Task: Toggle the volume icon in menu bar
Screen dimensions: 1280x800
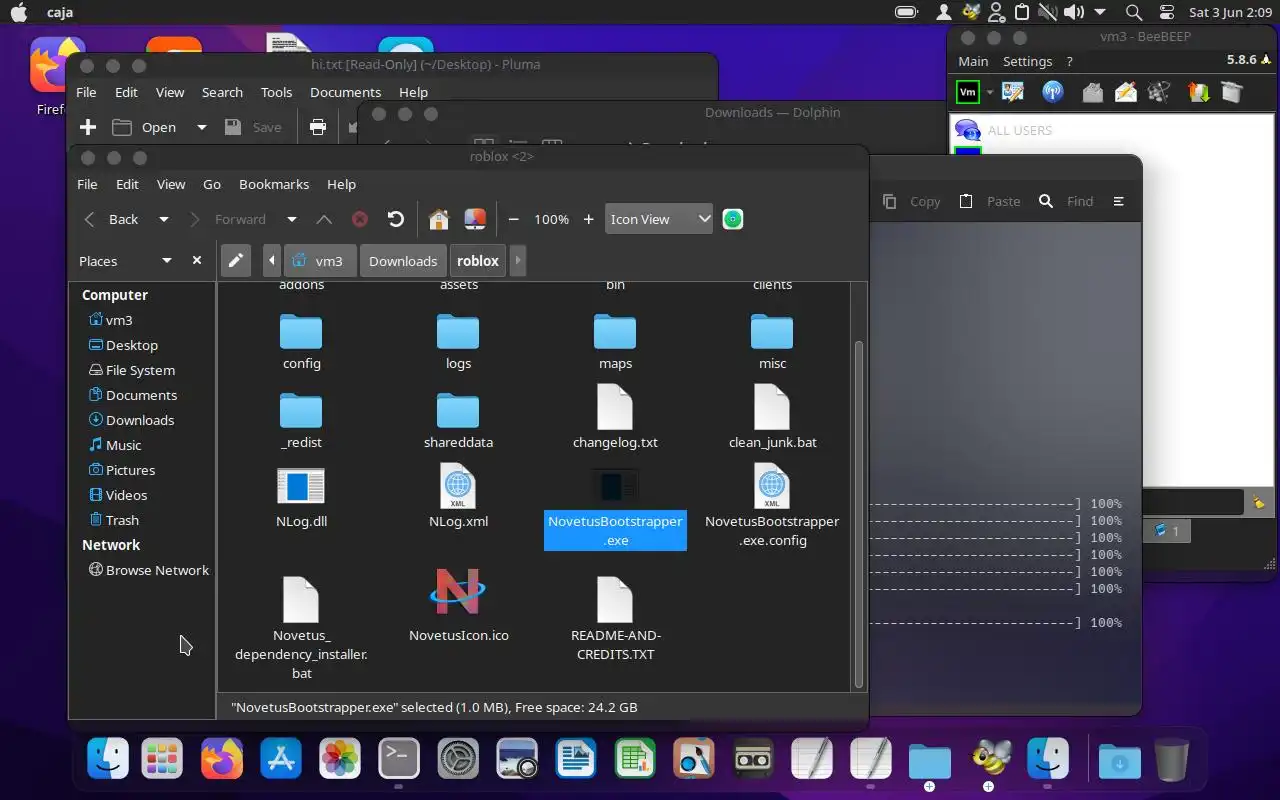Action: 1073,12
